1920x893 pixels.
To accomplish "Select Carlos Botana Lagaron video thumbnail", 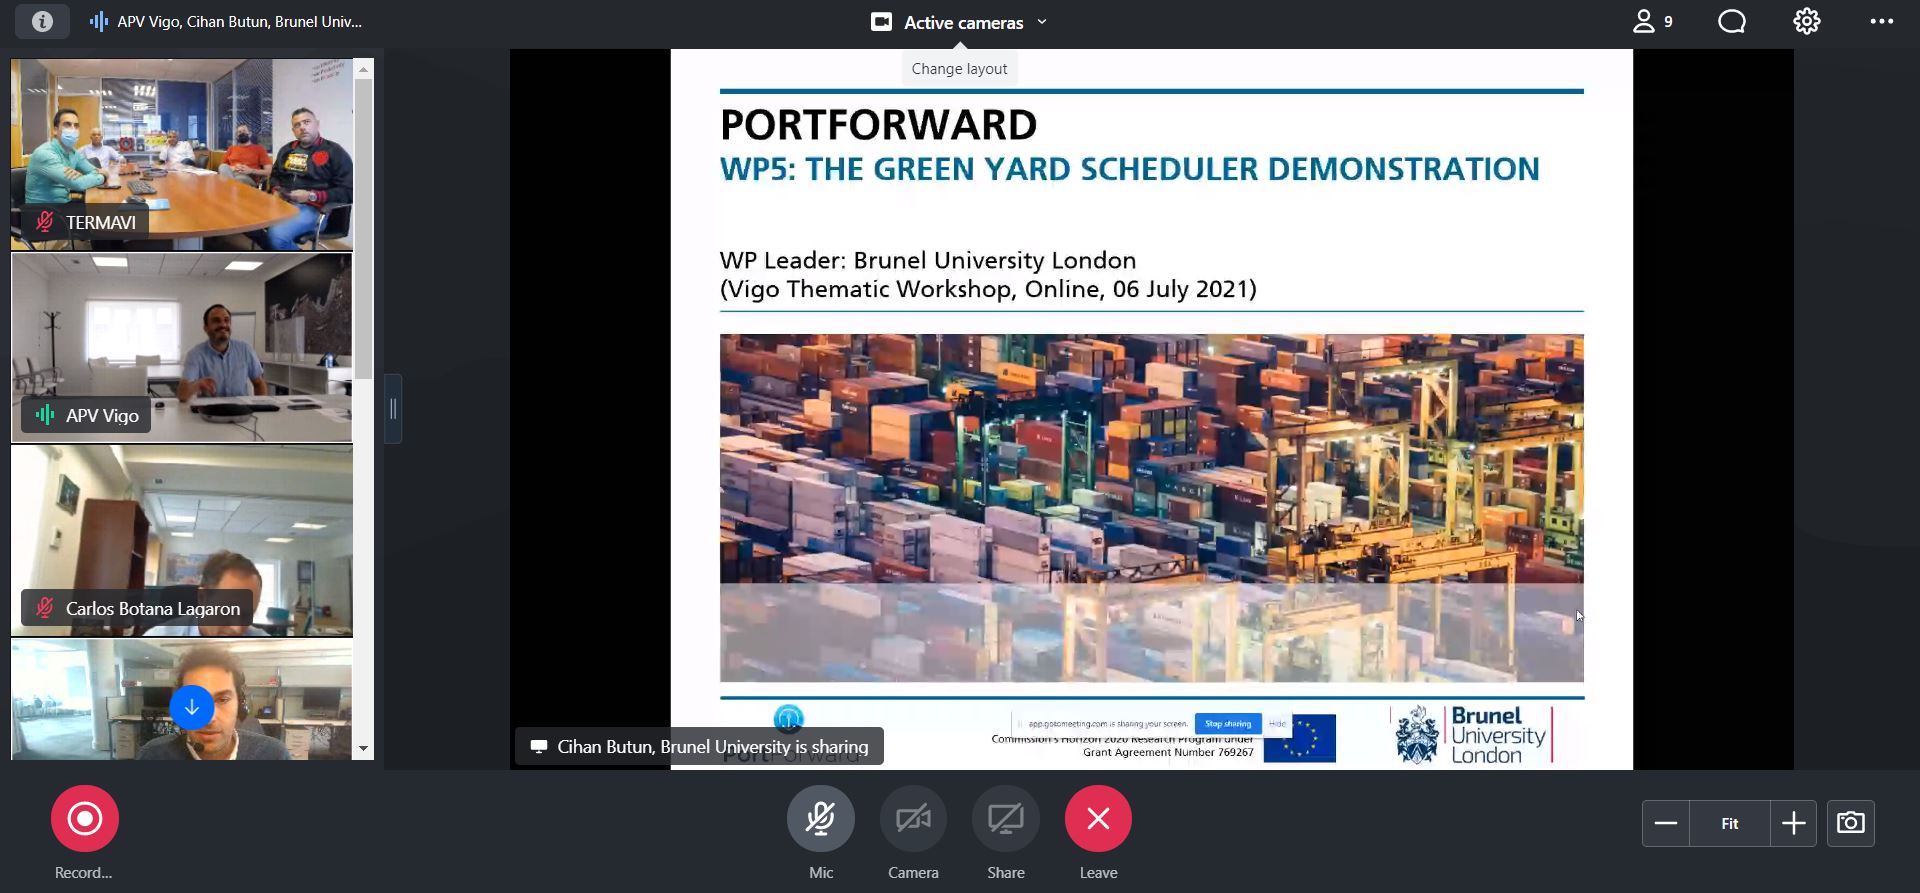I will click(x=182, y=541).
